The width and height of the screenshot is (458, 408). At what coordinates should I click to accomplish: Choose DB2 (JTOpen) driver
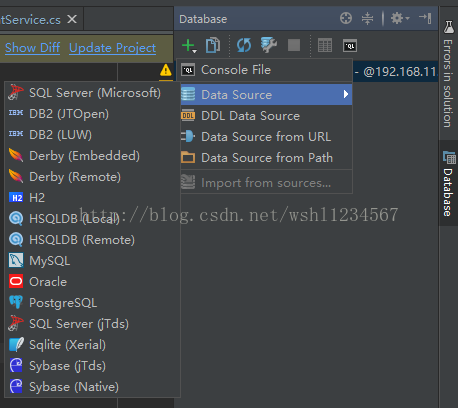click(92, 114)
